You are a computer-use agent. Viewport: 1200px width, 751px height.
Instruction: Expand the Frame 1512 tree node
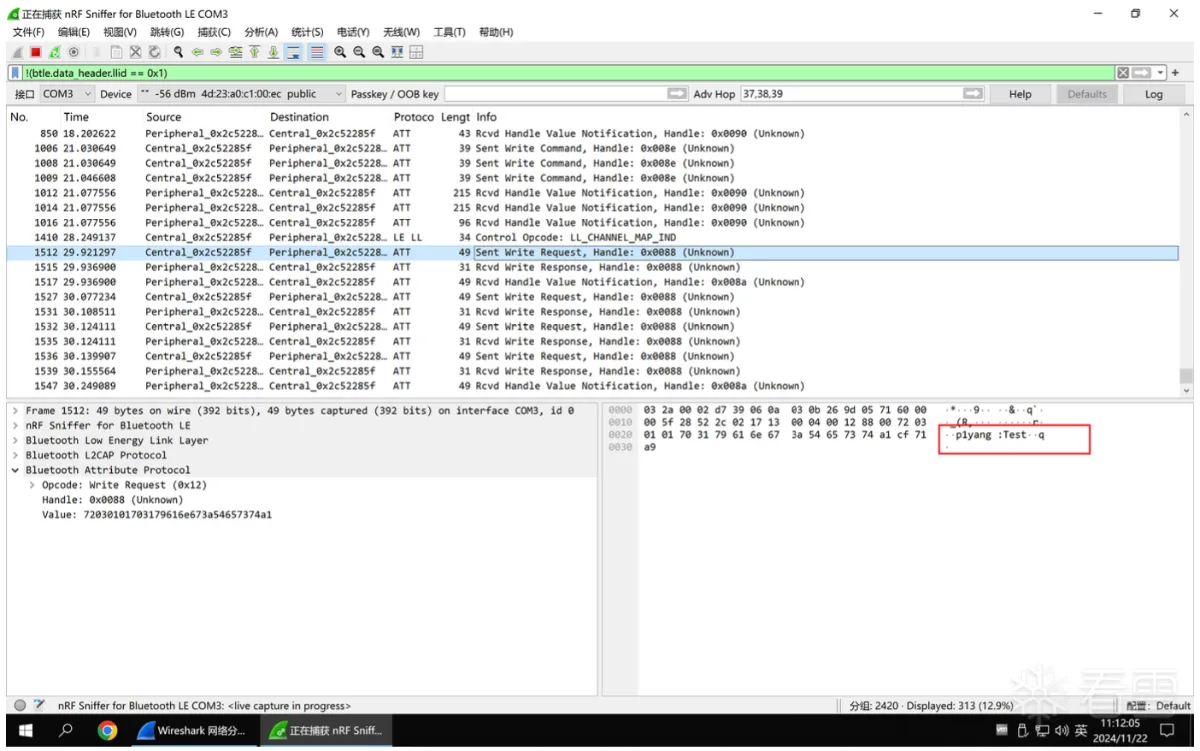click(15, 411)
